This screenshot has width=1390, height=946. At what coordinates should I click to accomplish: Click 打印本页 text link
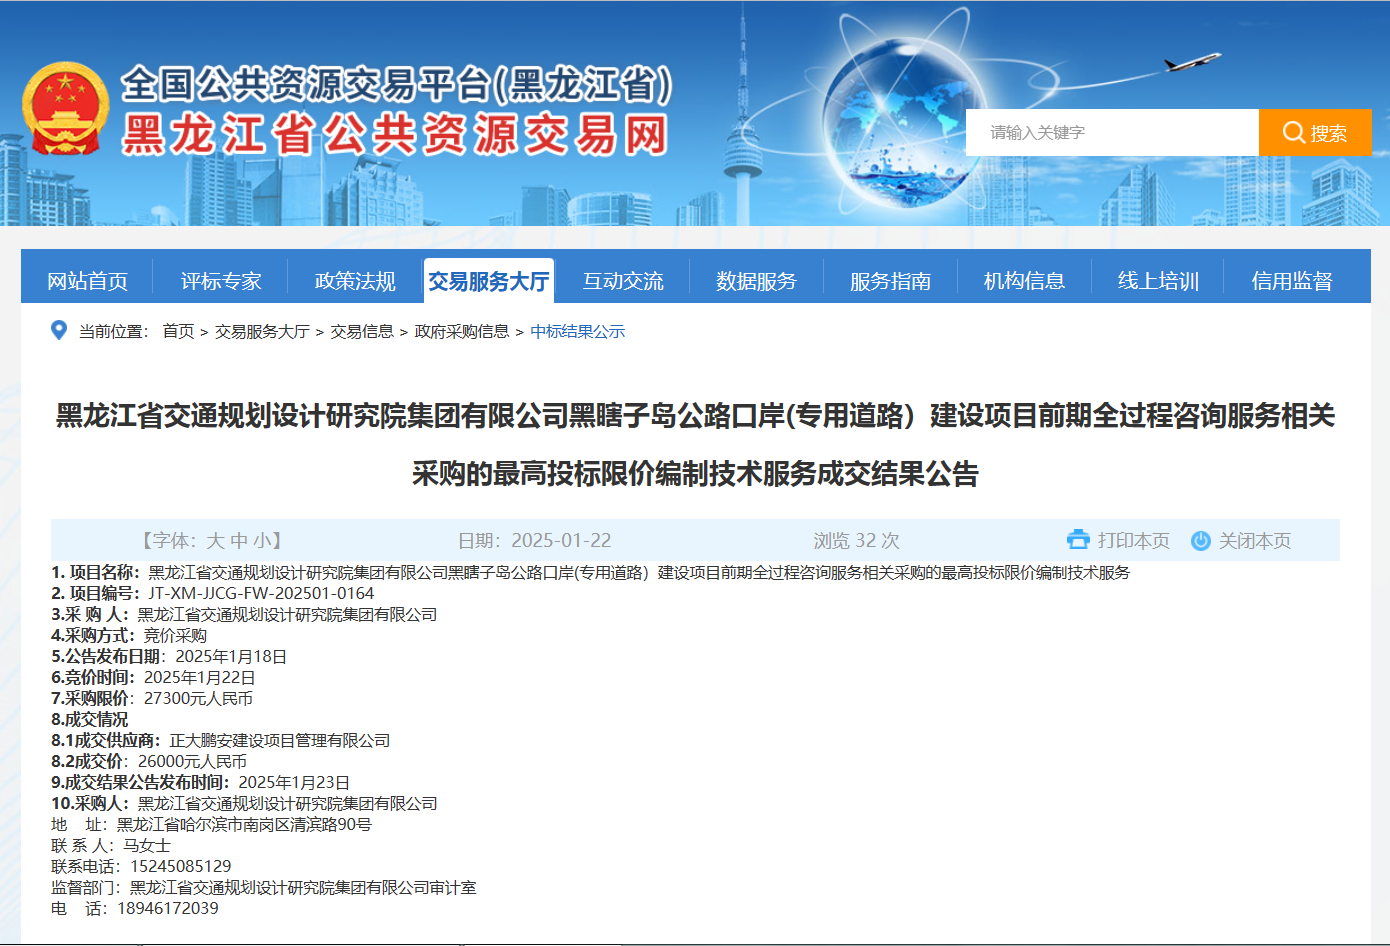(x=1133, y=541)
